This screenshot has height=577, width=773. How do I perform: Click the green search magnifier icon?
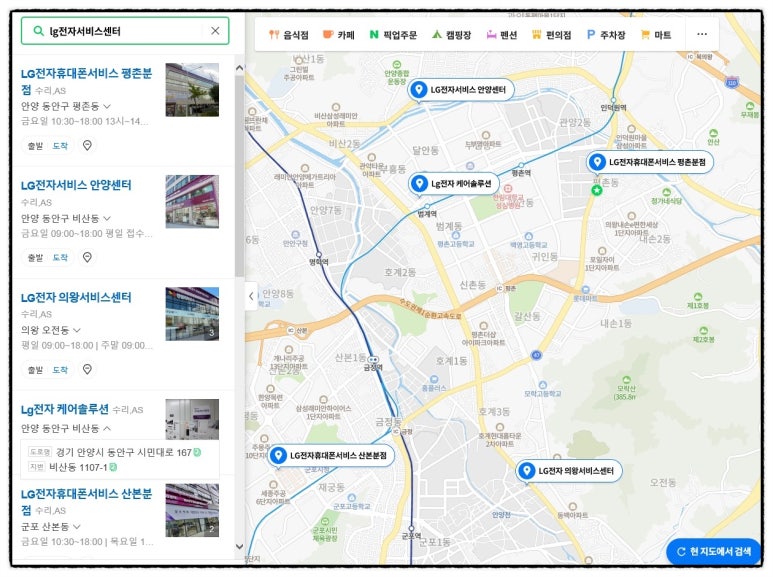coord(38,31)
